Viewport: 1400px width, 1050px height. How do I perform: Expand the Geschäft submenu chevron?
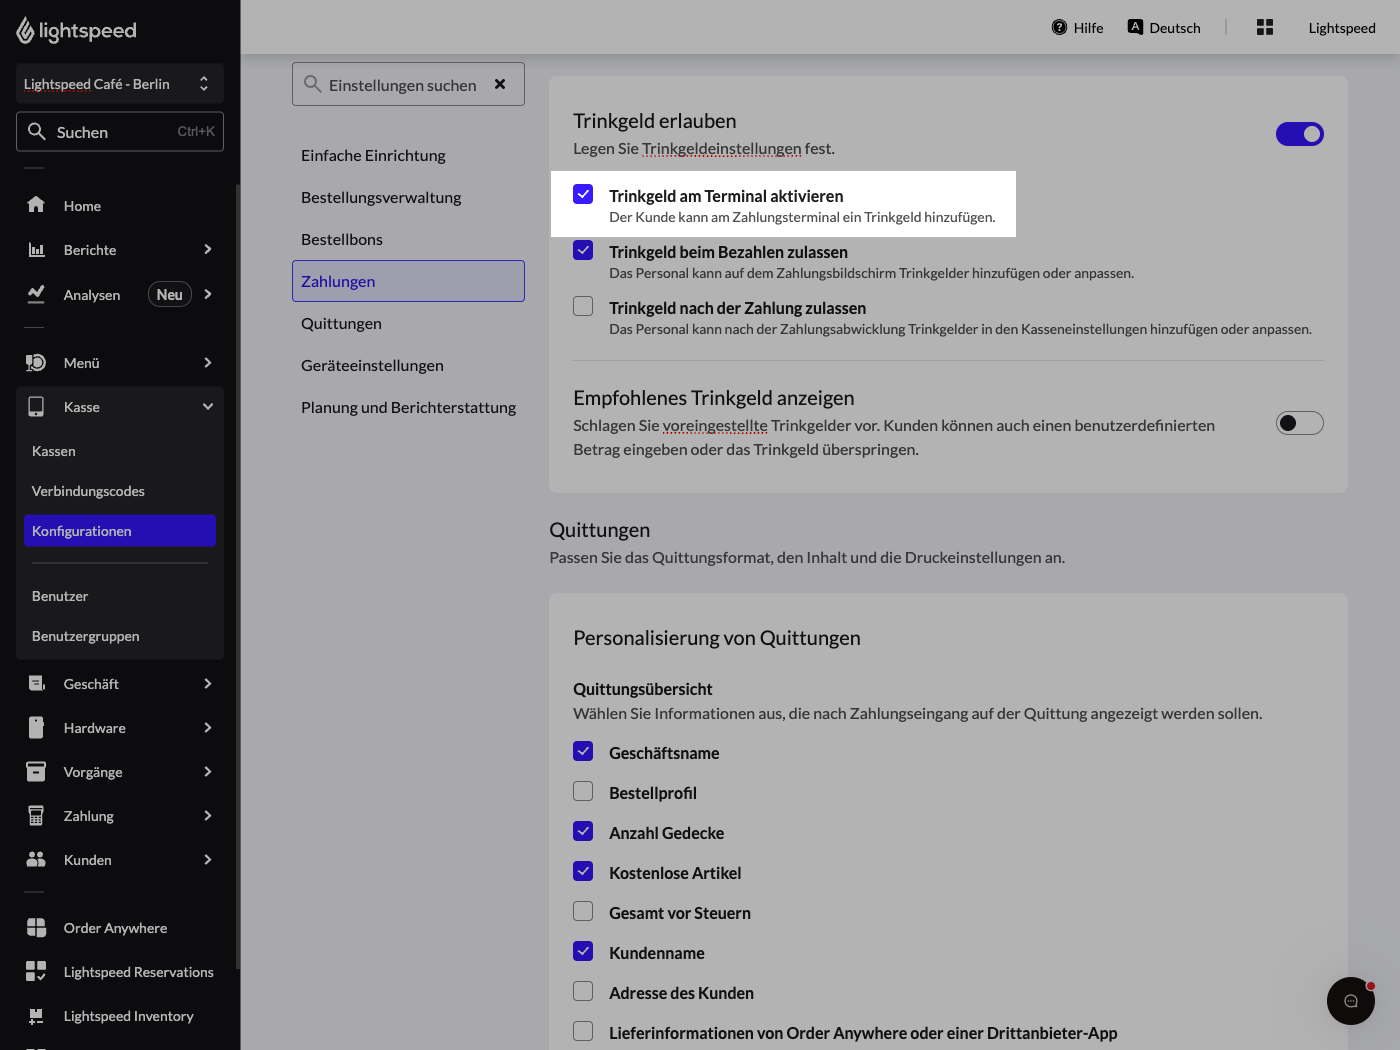pos(208,683)
